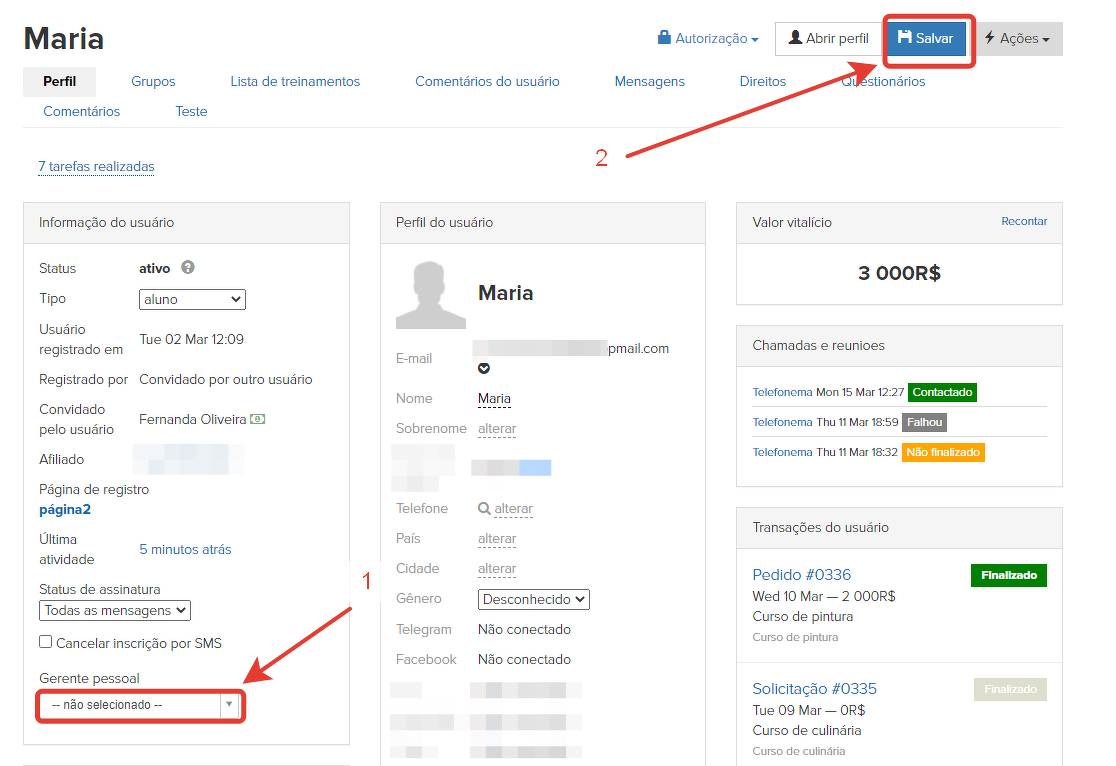Go to the Lista de treinamentos tab

[x=295, y=81]
